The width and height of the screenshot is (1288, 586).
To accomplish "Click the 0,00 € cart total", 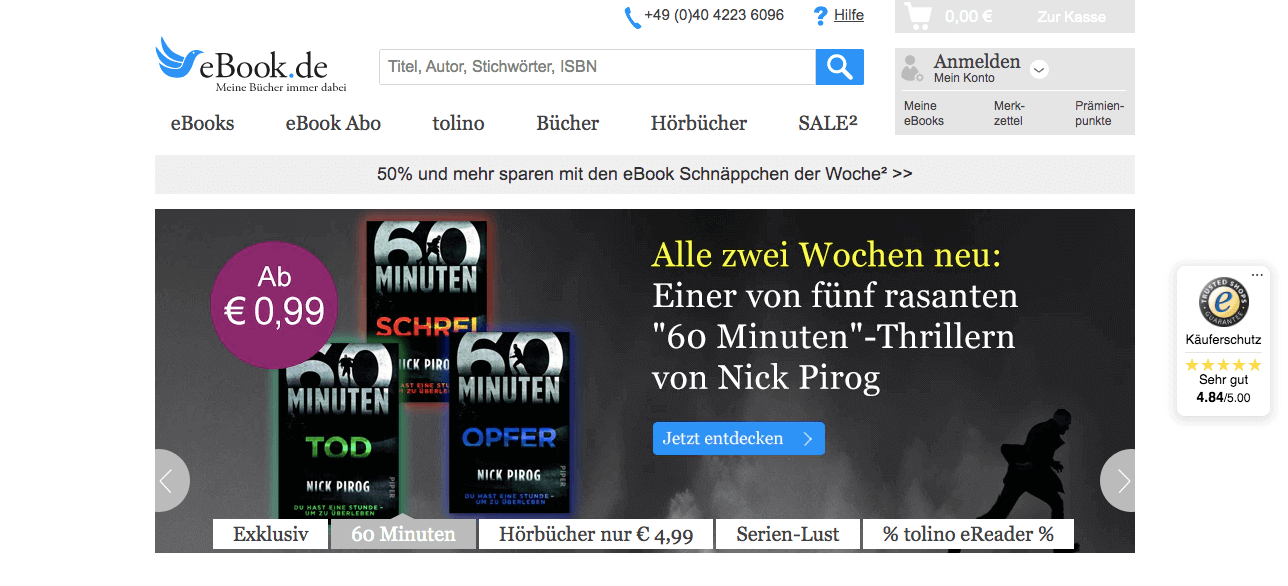I will point(968,16).
